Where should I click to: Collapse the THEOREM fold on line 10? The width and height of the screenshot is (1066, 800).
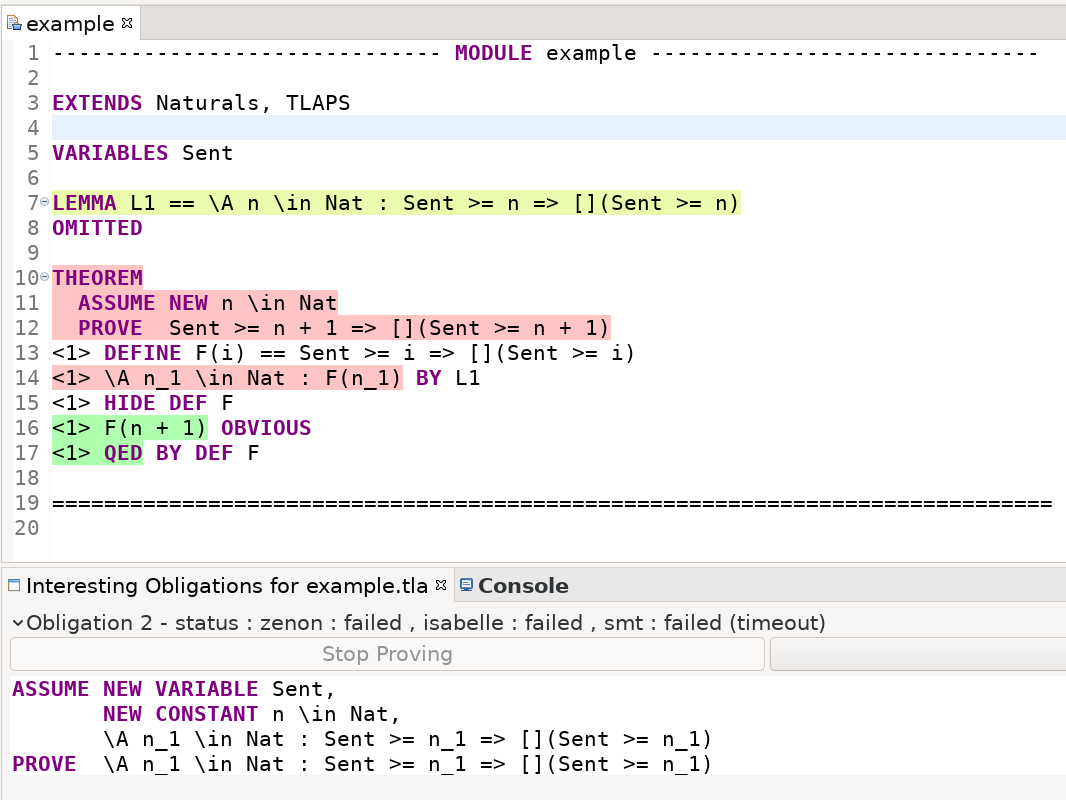[45, 279]
